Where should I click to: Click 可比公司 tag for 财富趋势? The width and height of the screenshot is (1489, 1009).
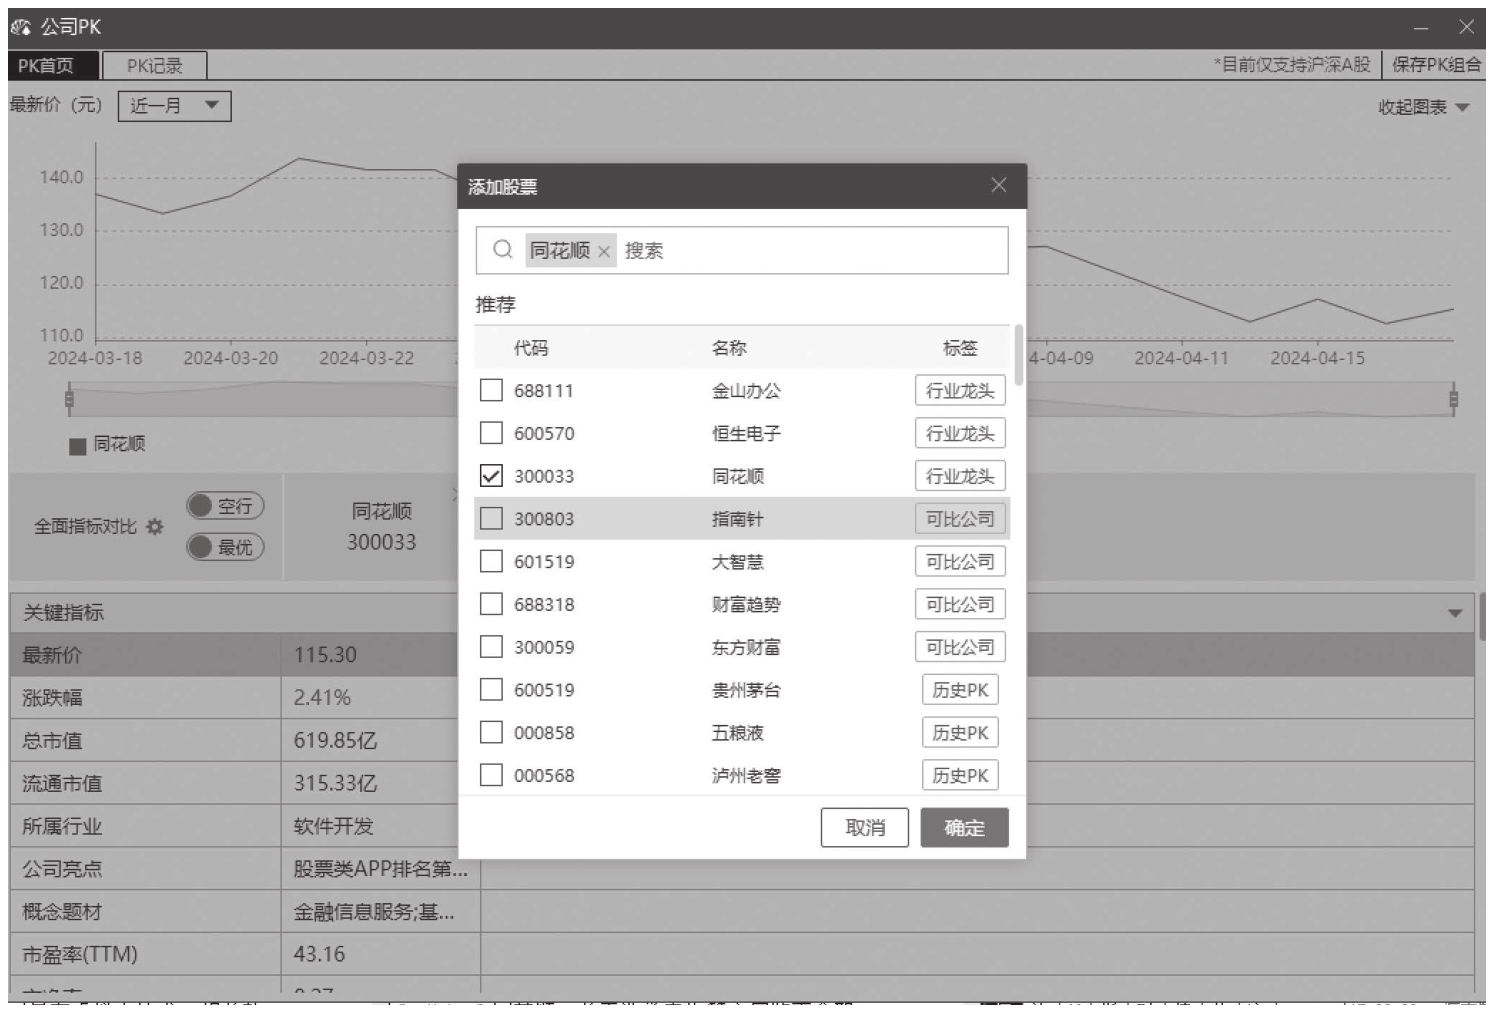click(960, 604)
